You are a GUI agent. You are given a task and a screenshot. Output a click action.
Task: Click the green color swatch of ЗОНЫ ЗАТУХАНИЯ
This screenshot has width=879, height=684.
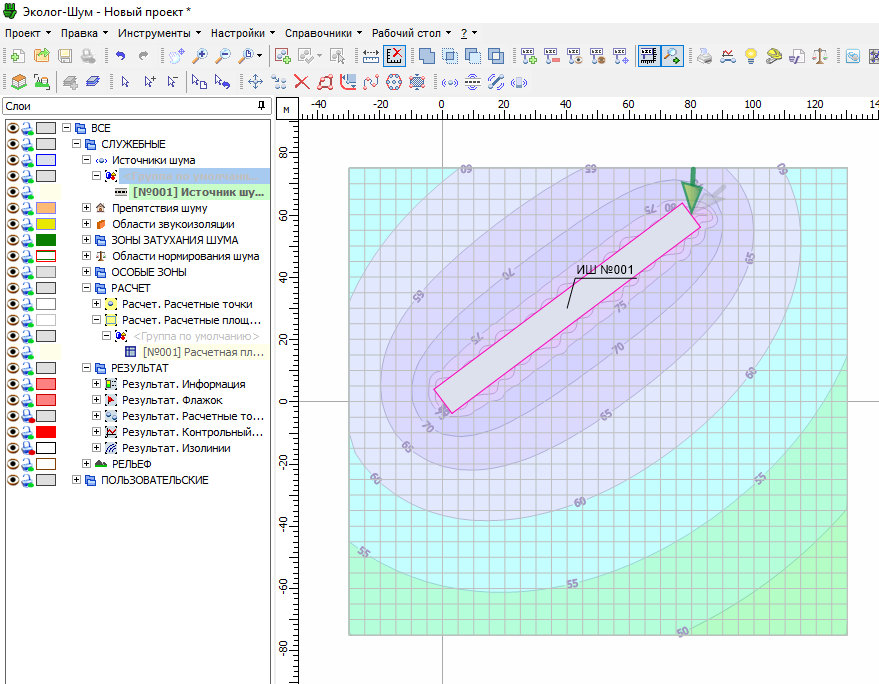coord(46,240)
